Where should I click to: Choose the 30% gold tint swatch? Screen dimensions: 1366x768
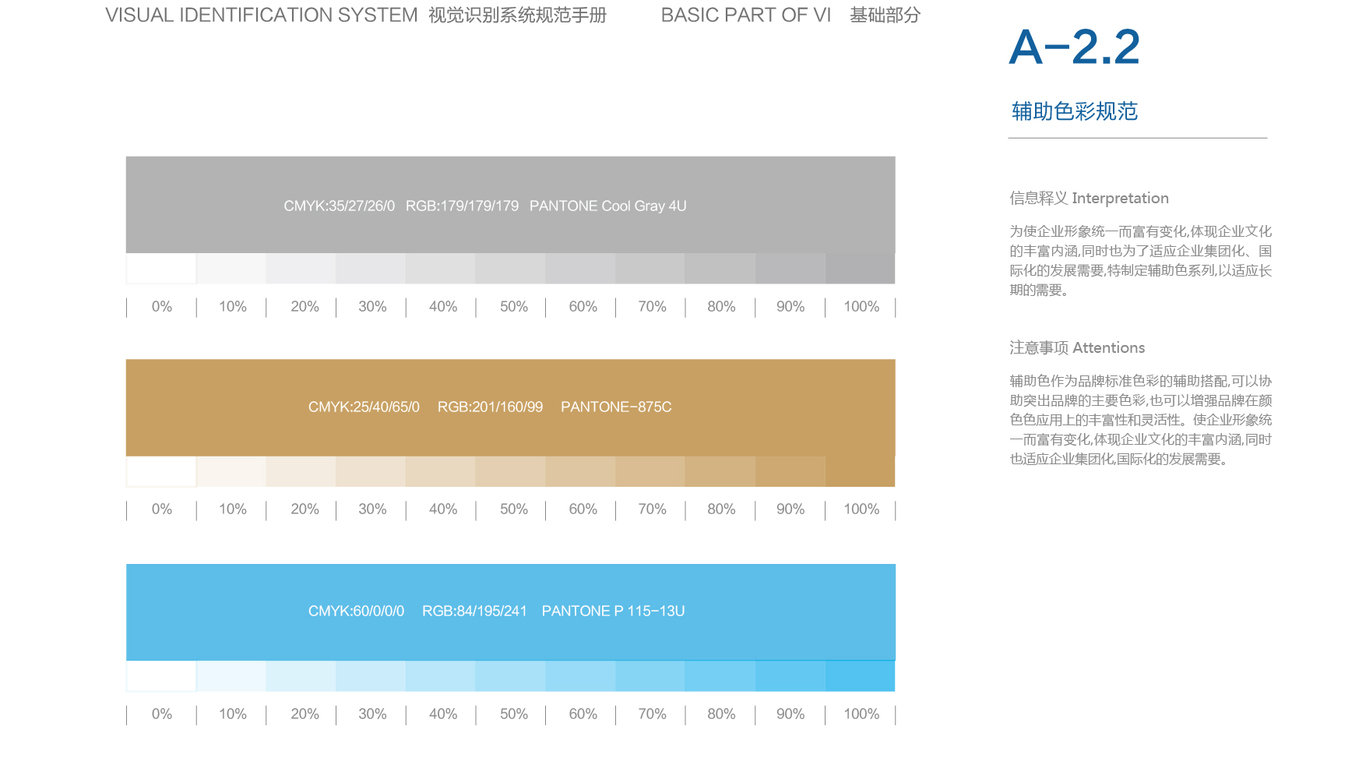[x=371, y=471]
